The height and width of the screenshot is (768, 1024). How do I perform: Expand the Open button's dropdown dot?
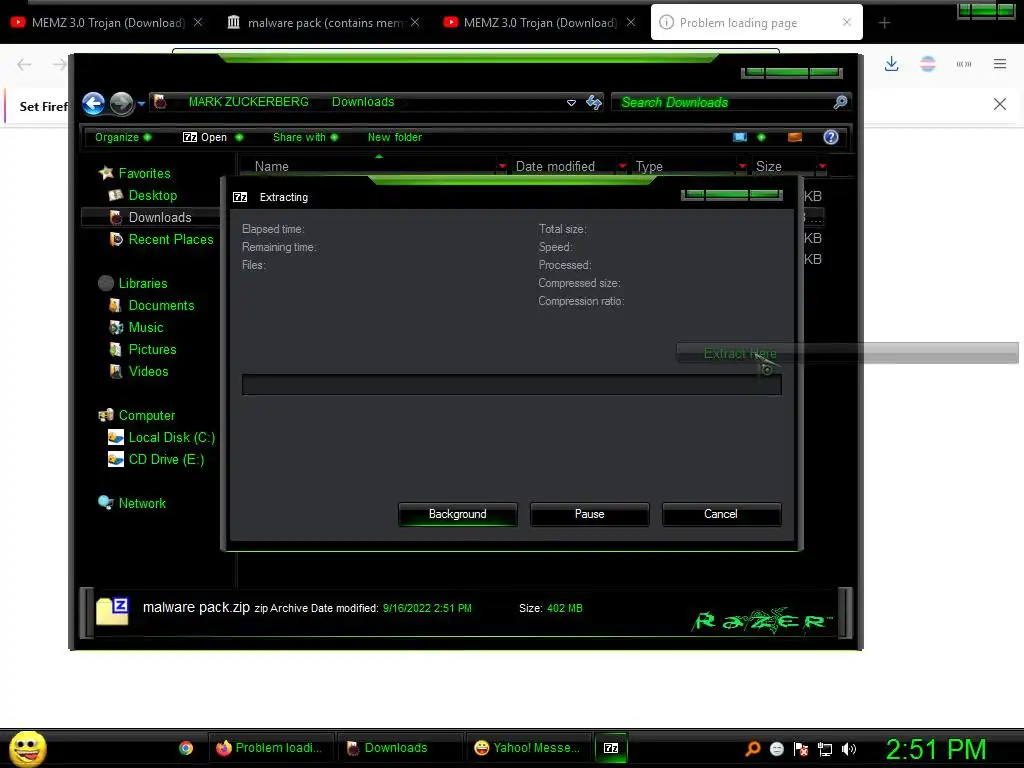(x=239, y=137)
